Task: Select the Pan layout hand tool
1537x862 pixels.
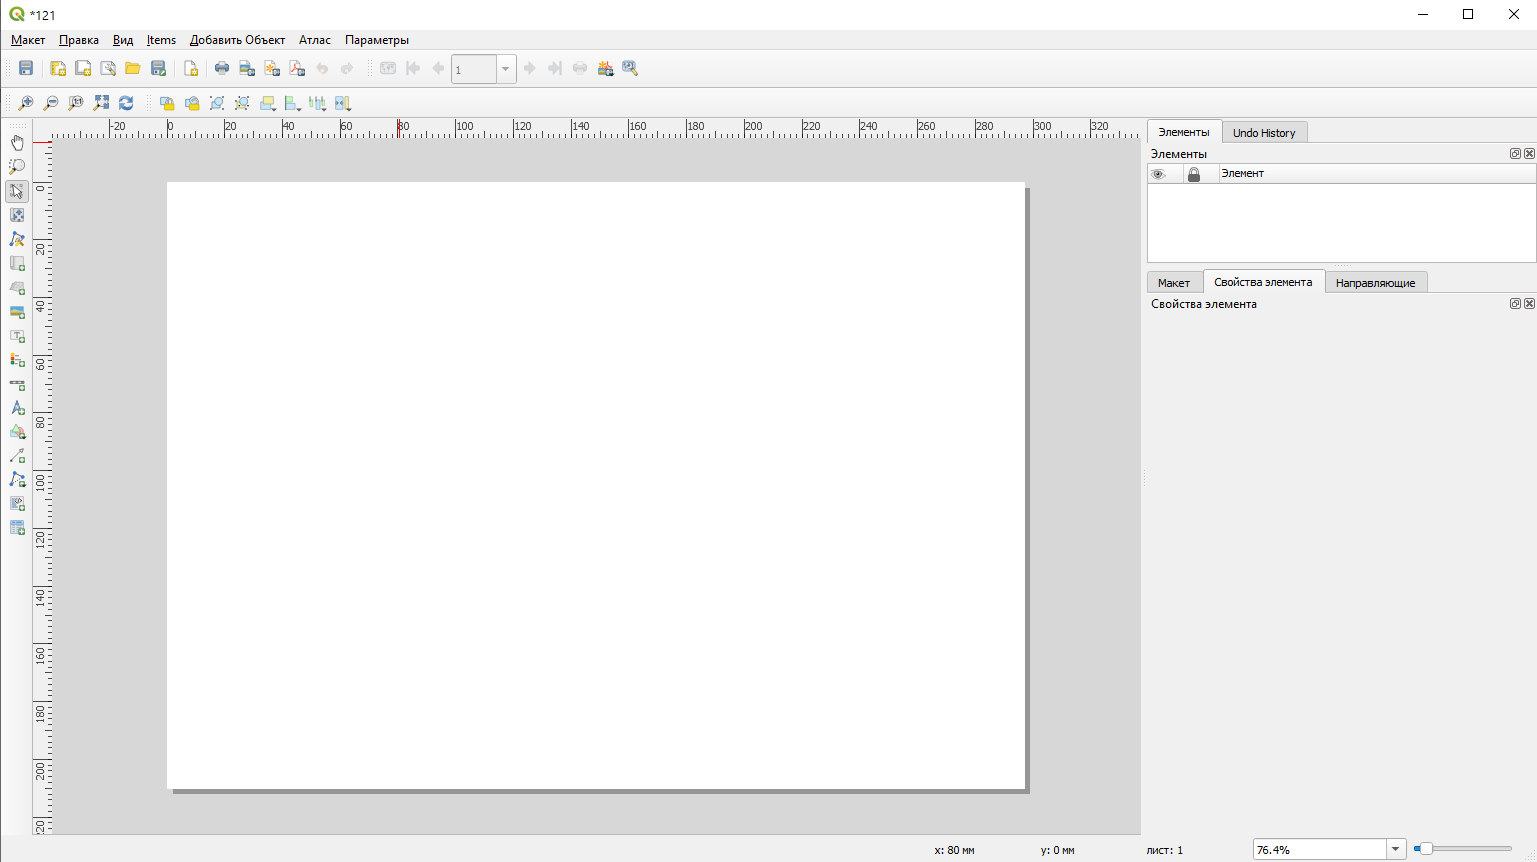Action: (17, 143)
